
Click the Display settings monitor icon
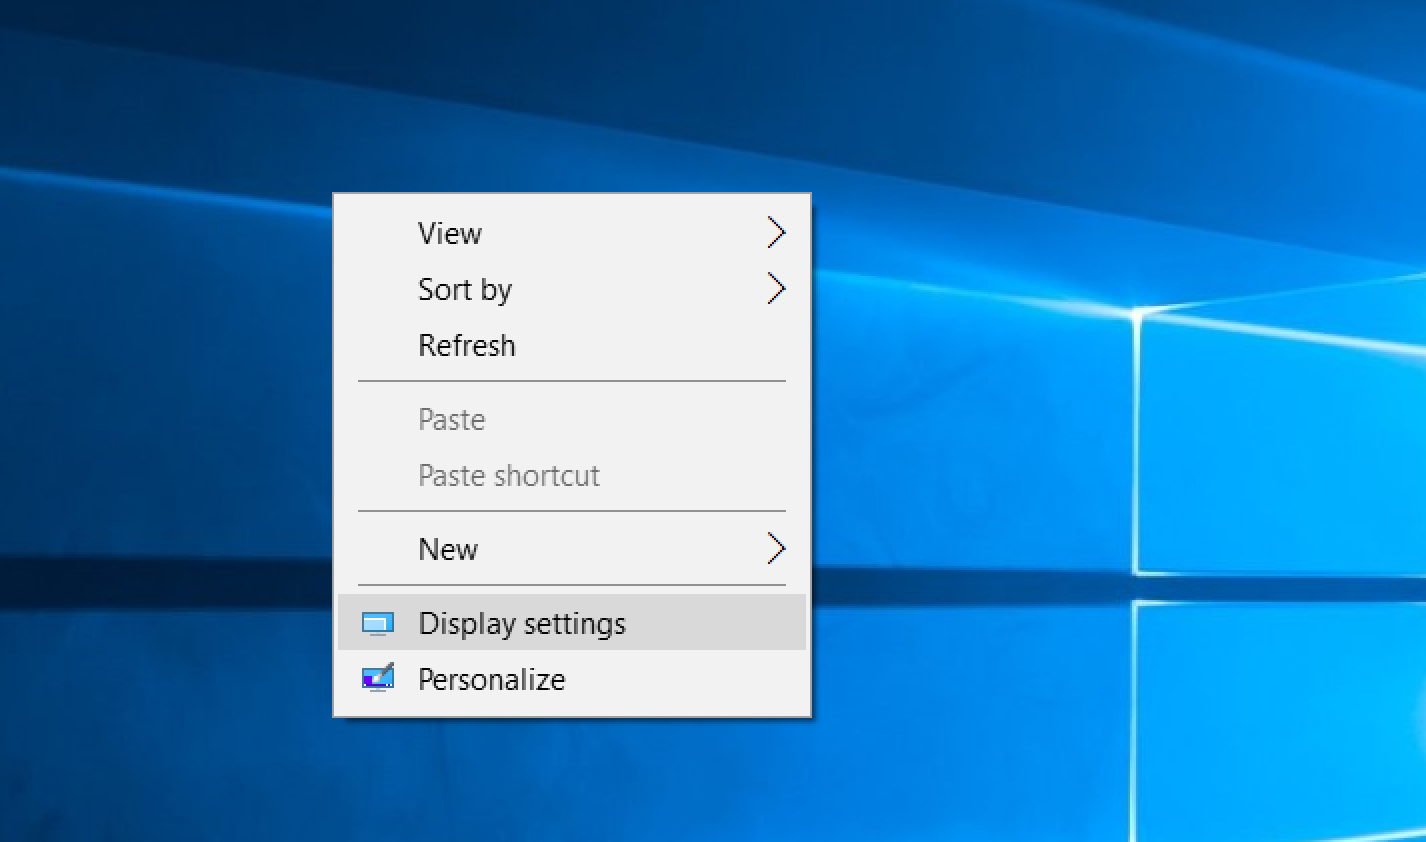pos(377,624)
